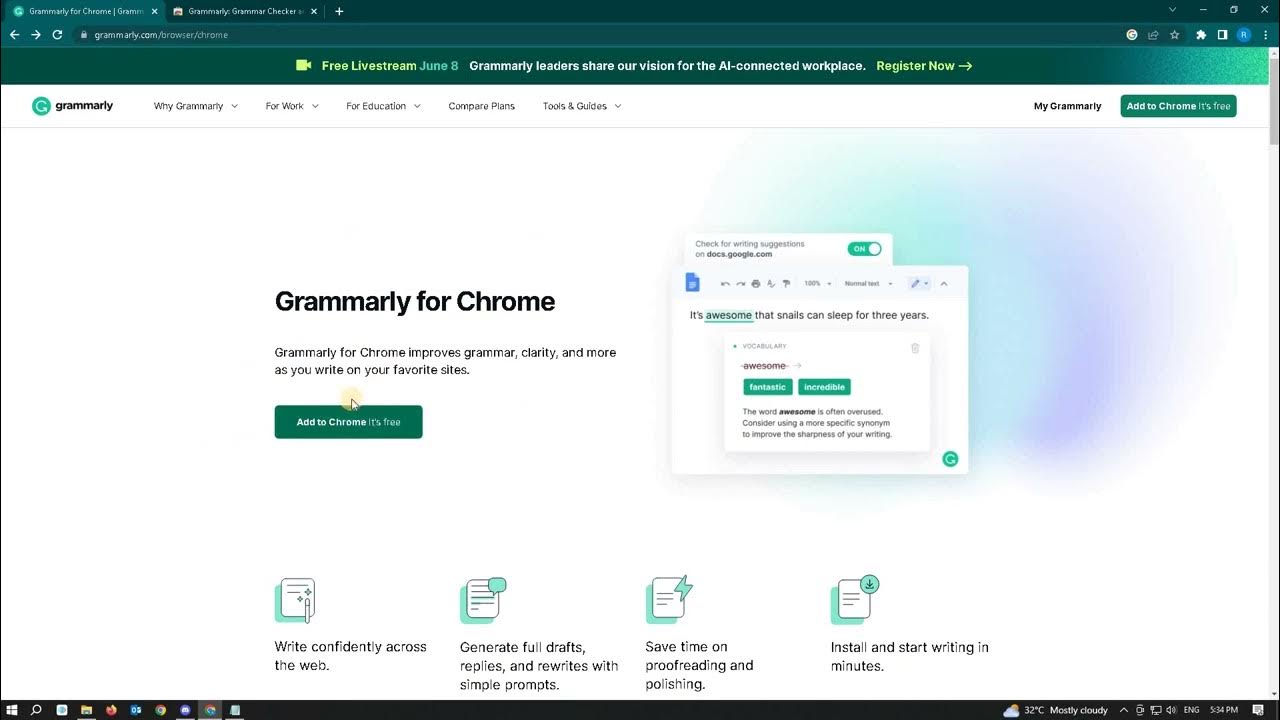
Task: Switch to the Grammarly Grammar Checker tab
Action: coord(245,11)
